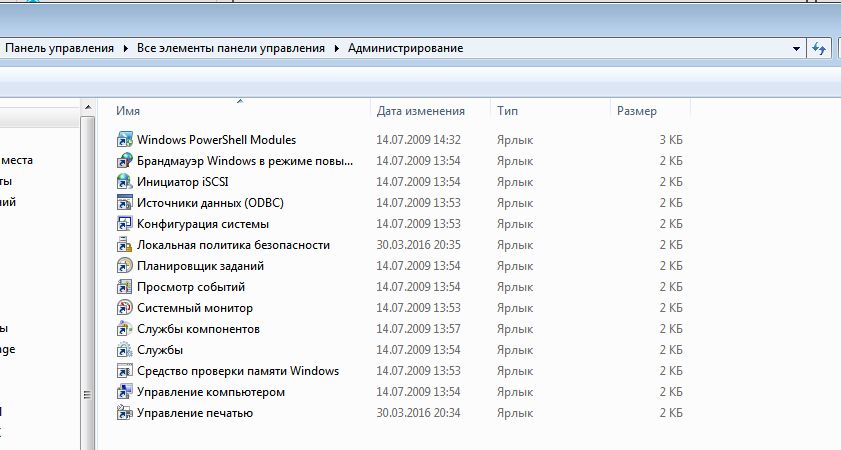Select the Просмотр событий icon
The image size is (841, 450).
[x=124, y=287]
